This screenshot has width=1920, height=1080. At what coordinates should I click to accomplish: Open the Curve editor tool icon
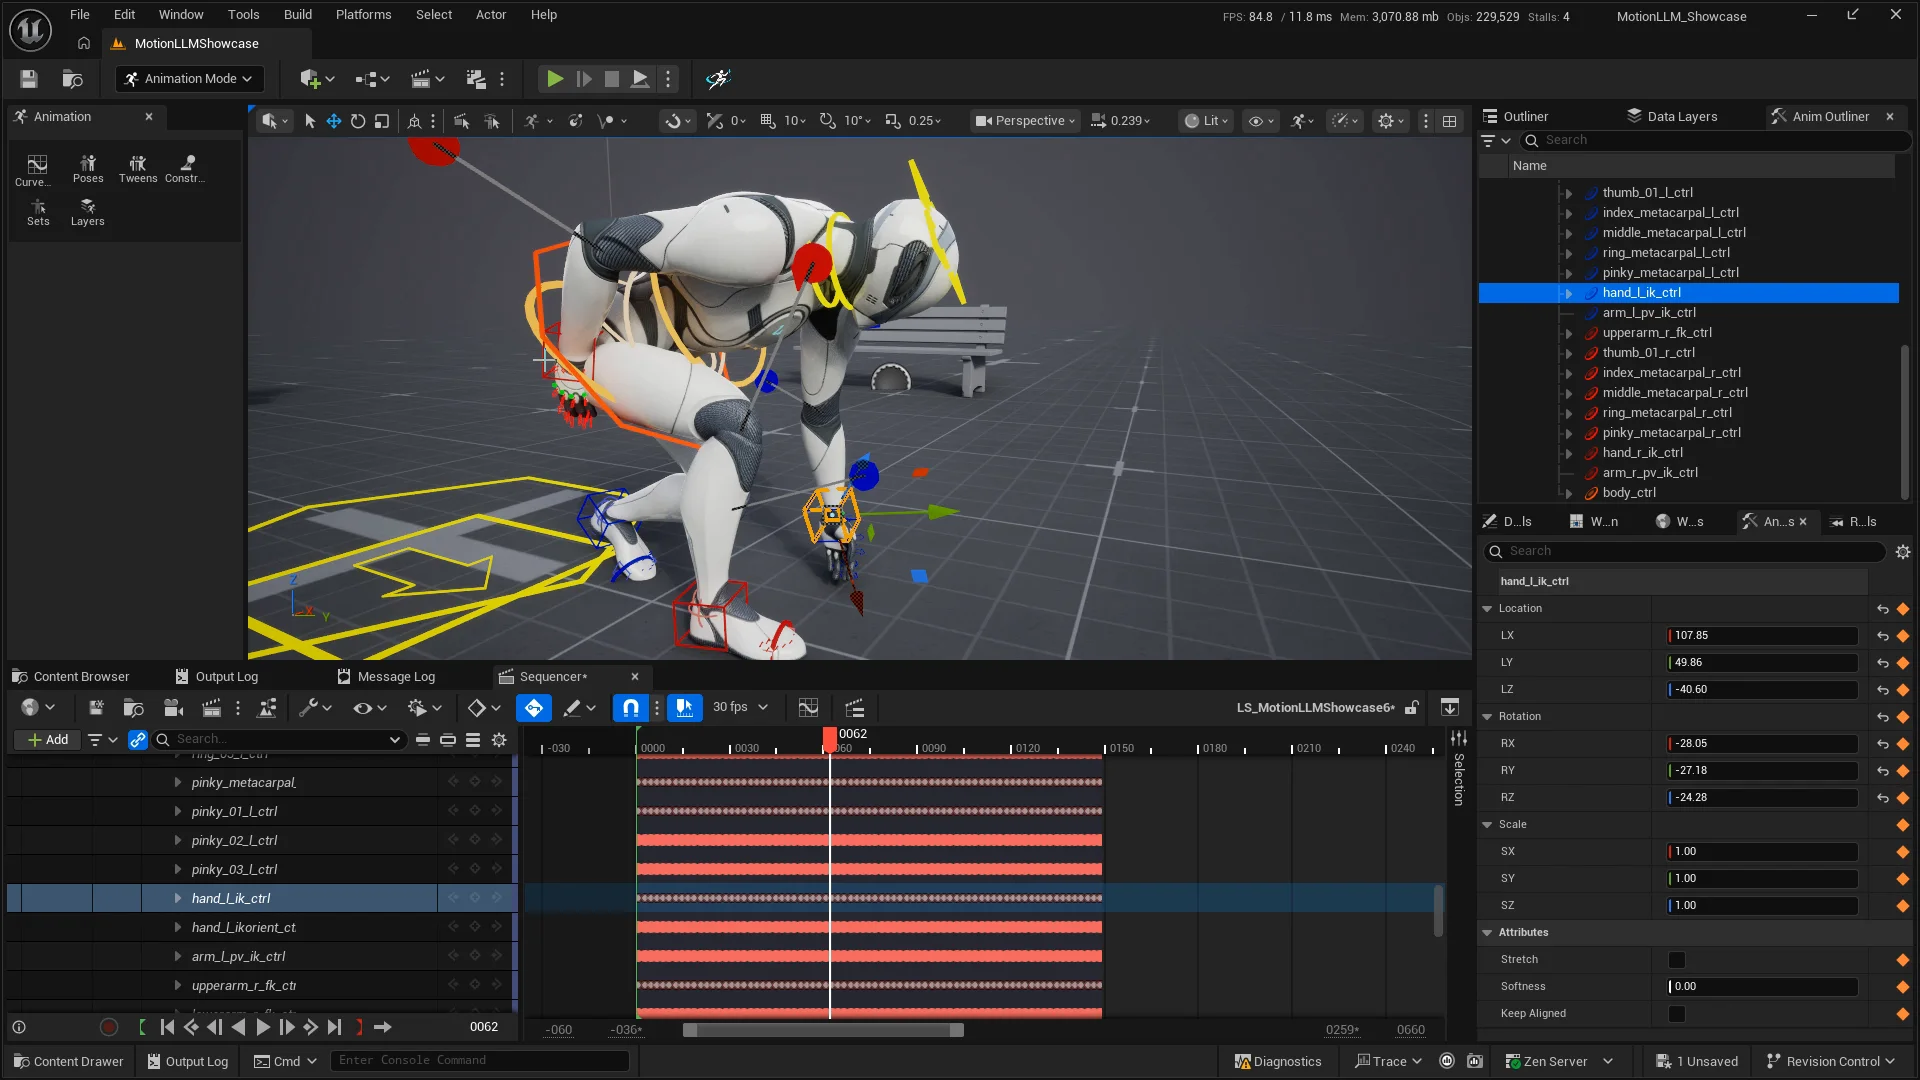[37, 170]
